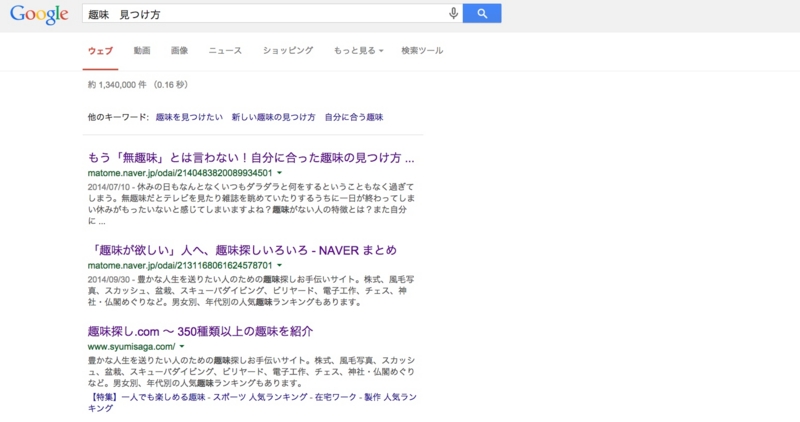
Task: Switch to the 画像 tab
Action: point(180,51)
